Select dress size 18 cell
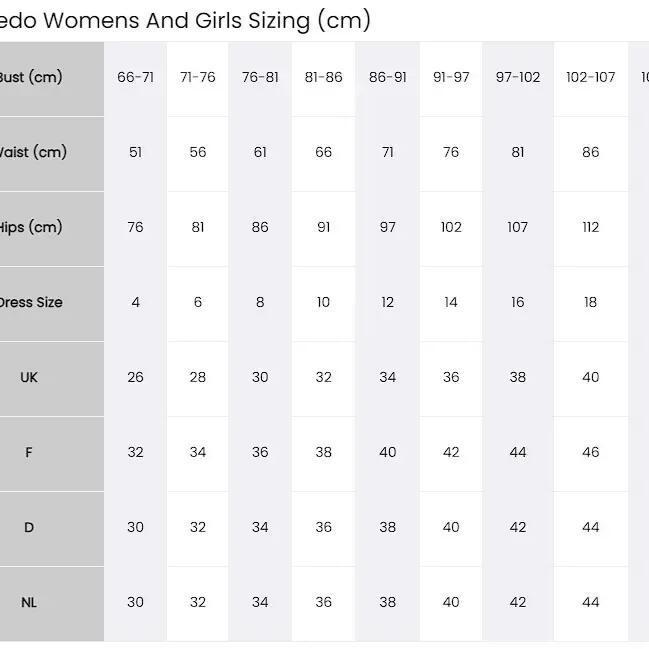This screenshot has width=649, height=649. [591, 304]
